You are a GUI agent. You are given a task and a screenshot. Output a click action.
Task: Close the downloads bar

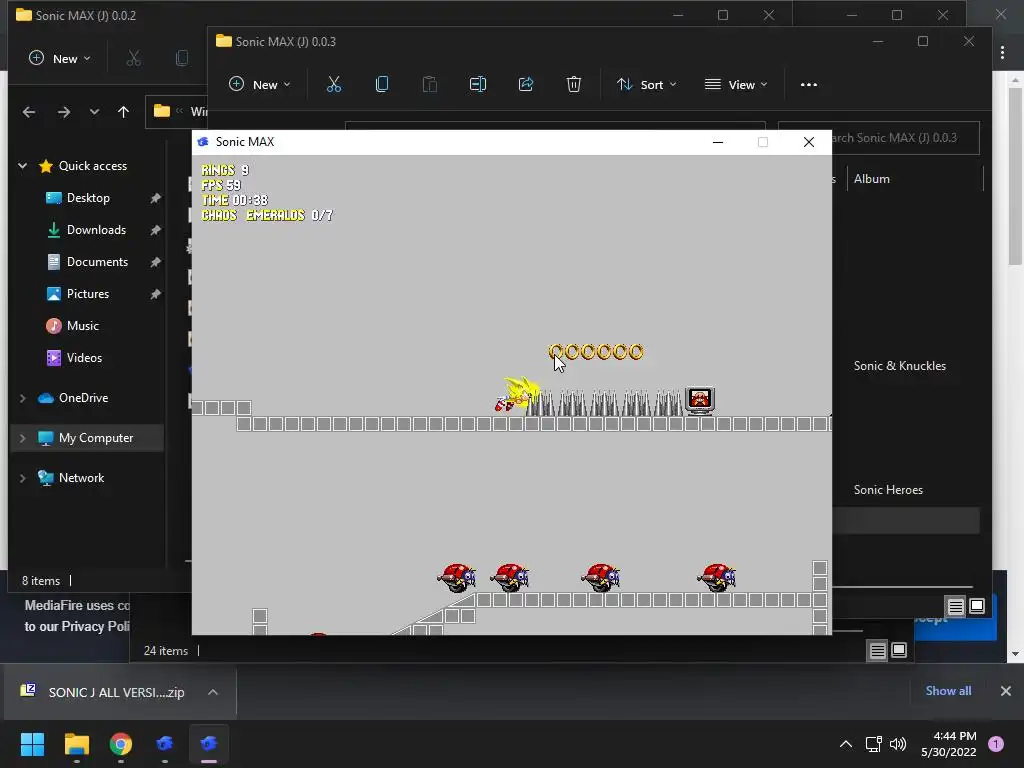click(1006, 691)
